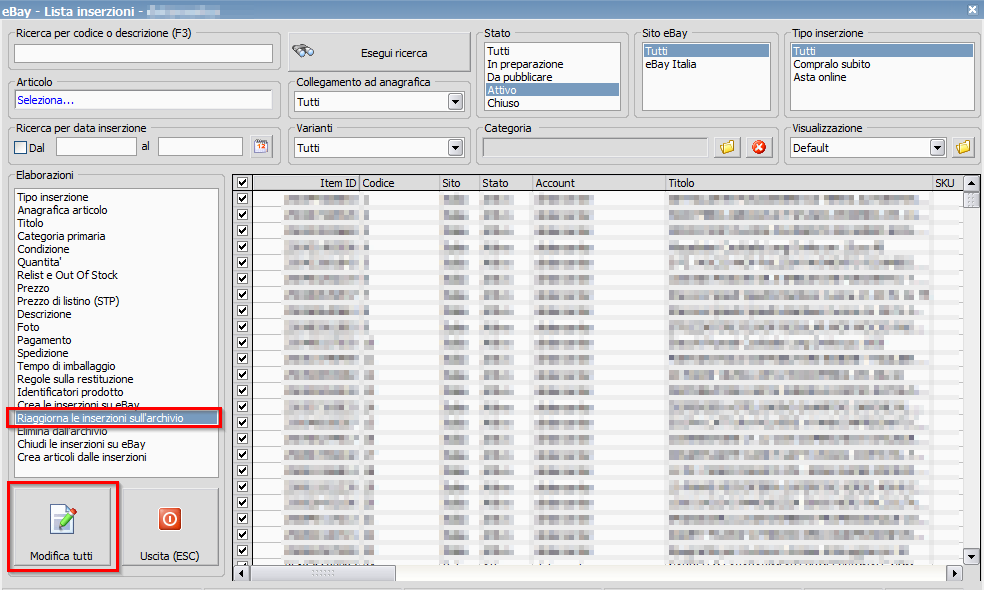Image resolution: width=984 pixels, height=590 pixels.
Task: Expand the Visualizzazione Default dropdown
Action: pos(938,148)
